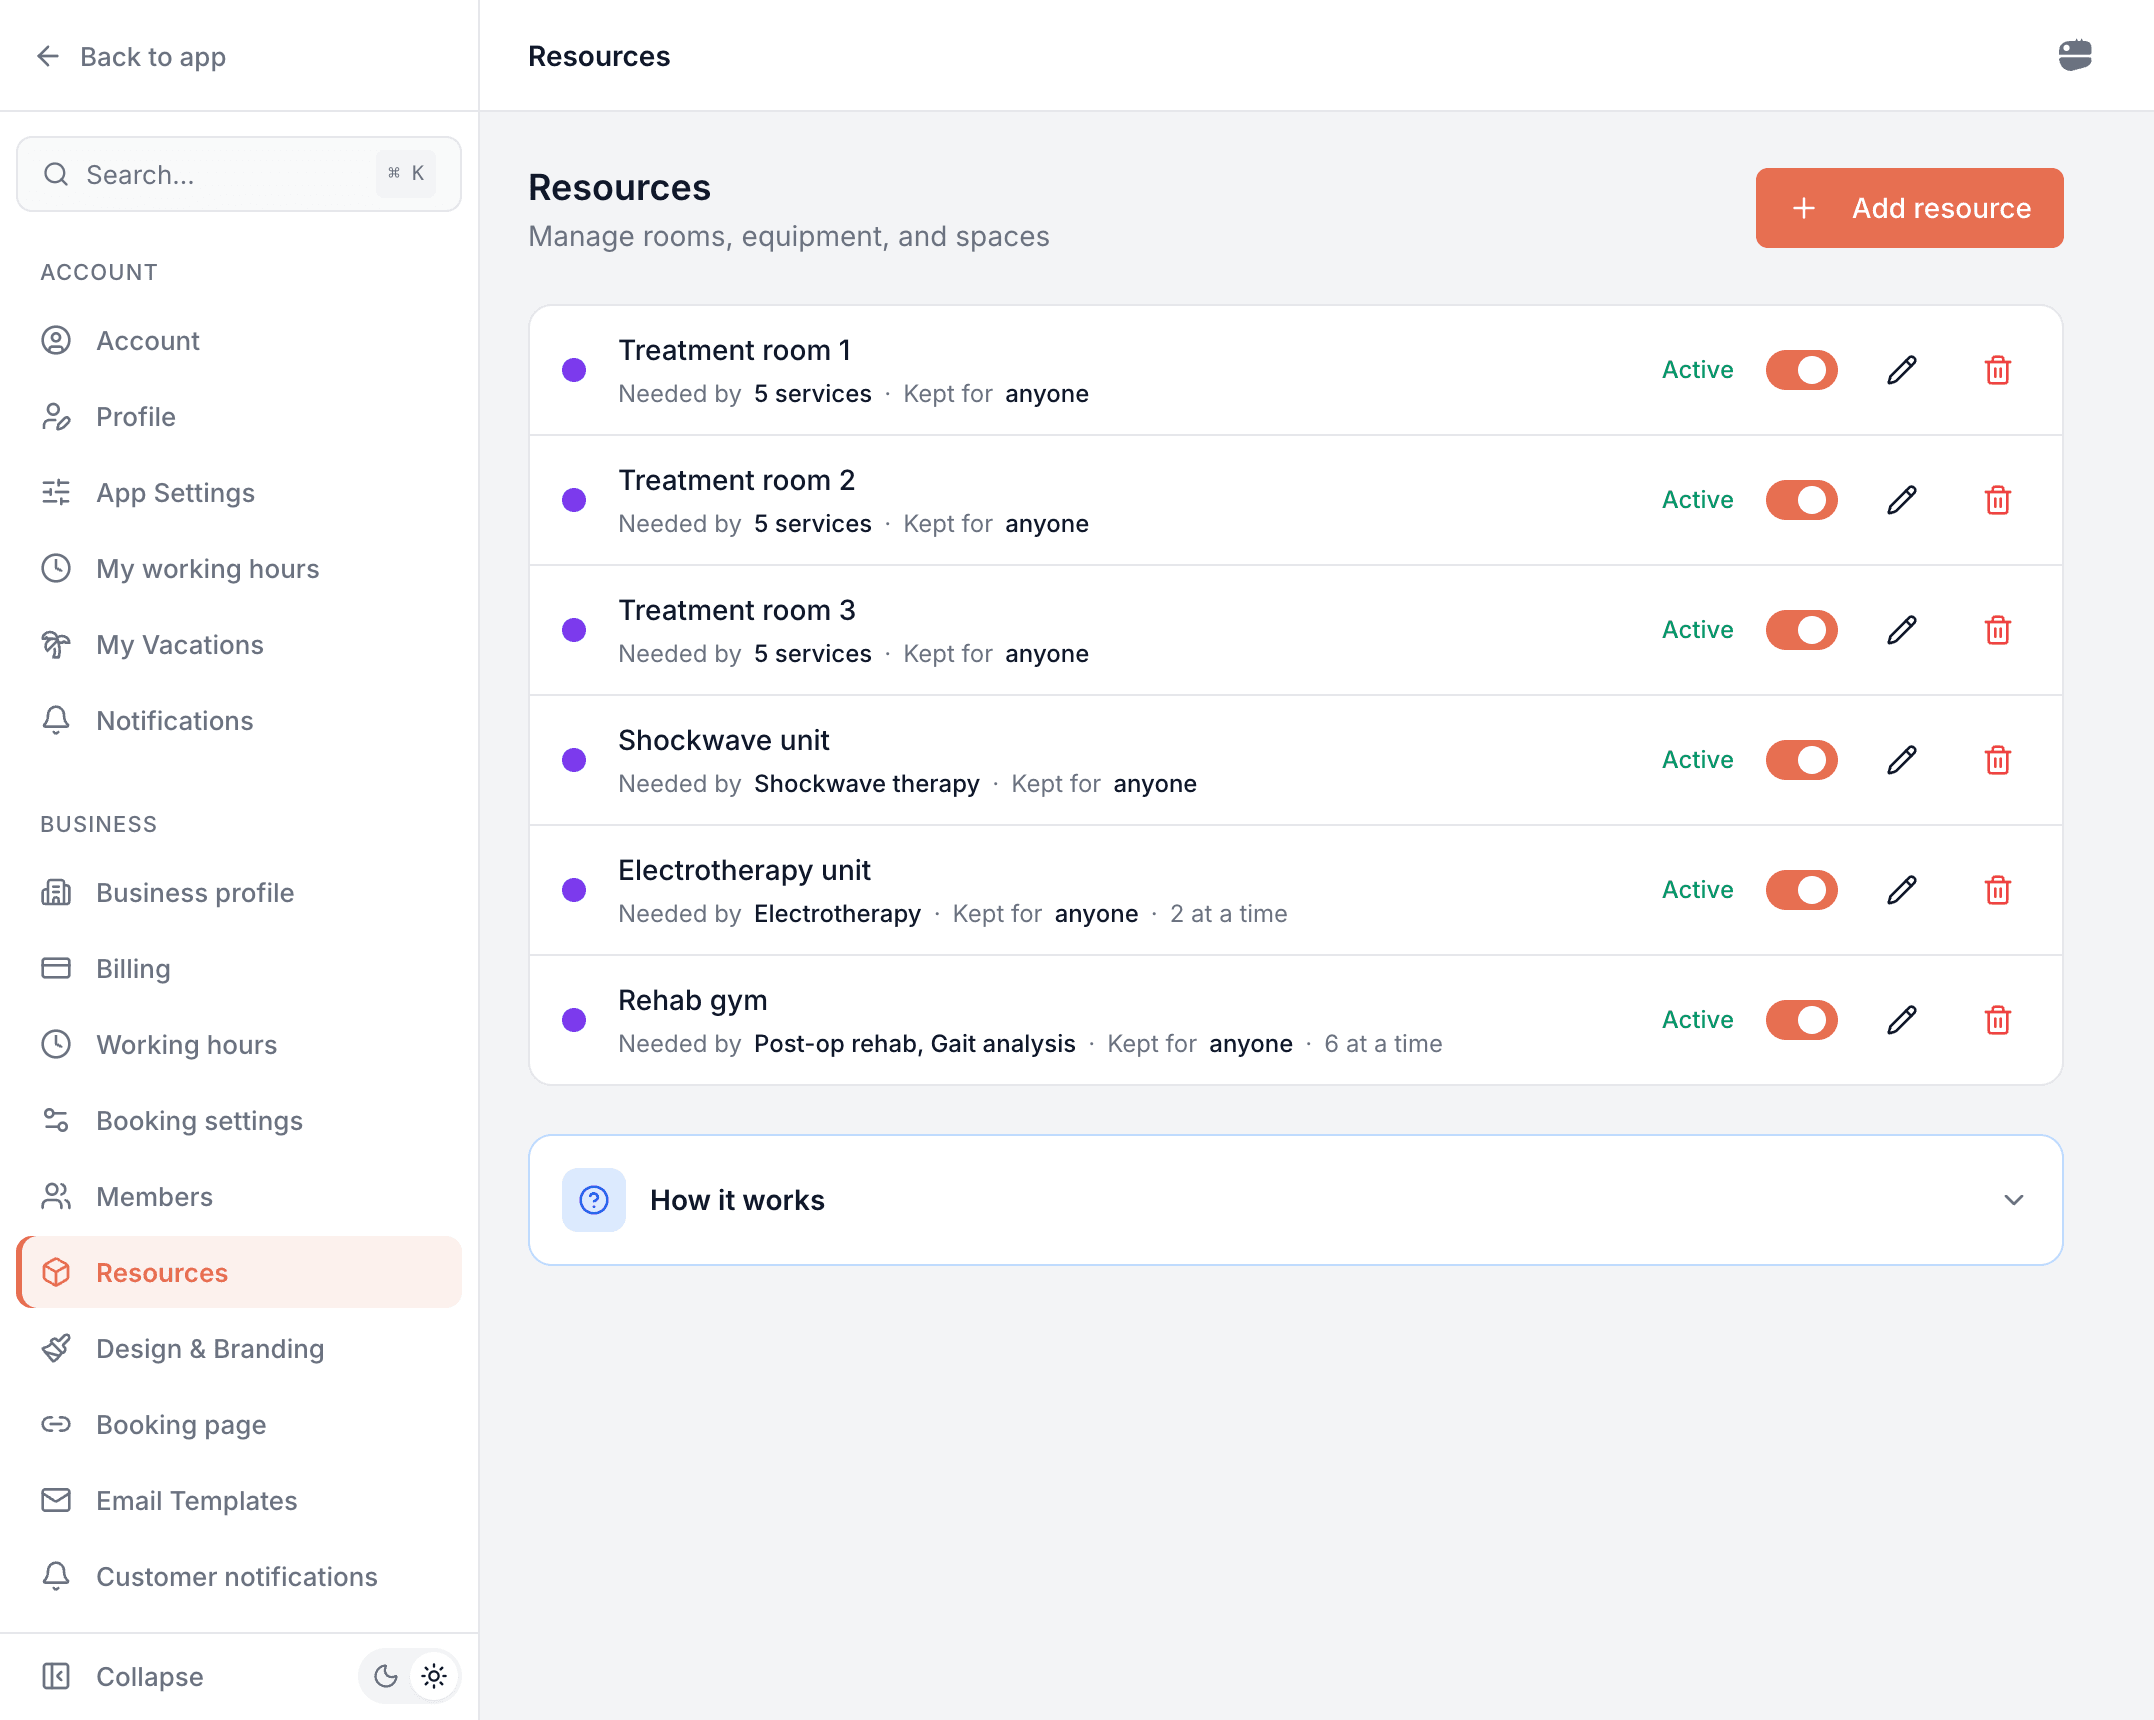Open Billing page in sidebar

click(x=239, y=969)
